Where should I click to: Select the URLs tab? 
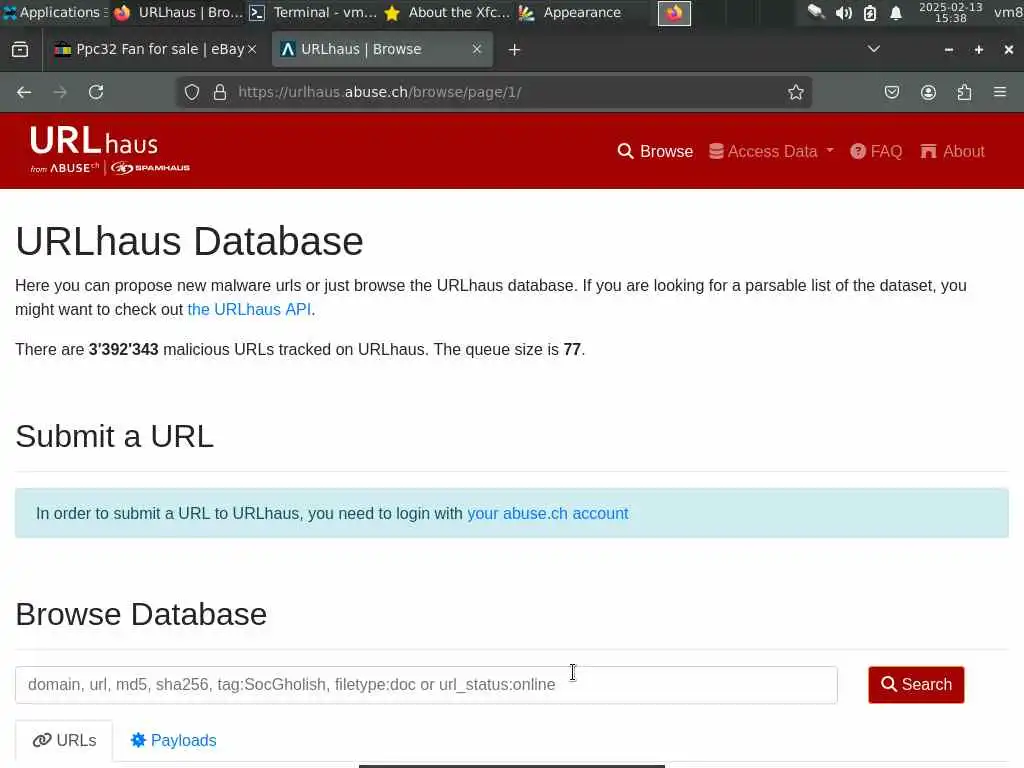(x=64, y=741)
